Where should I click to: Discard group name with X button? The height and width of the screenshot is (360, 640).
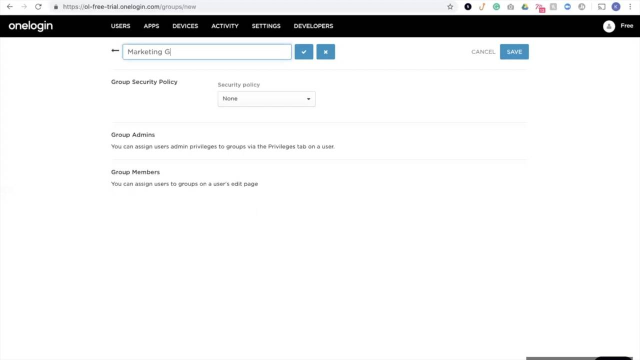tap(326, 52)
